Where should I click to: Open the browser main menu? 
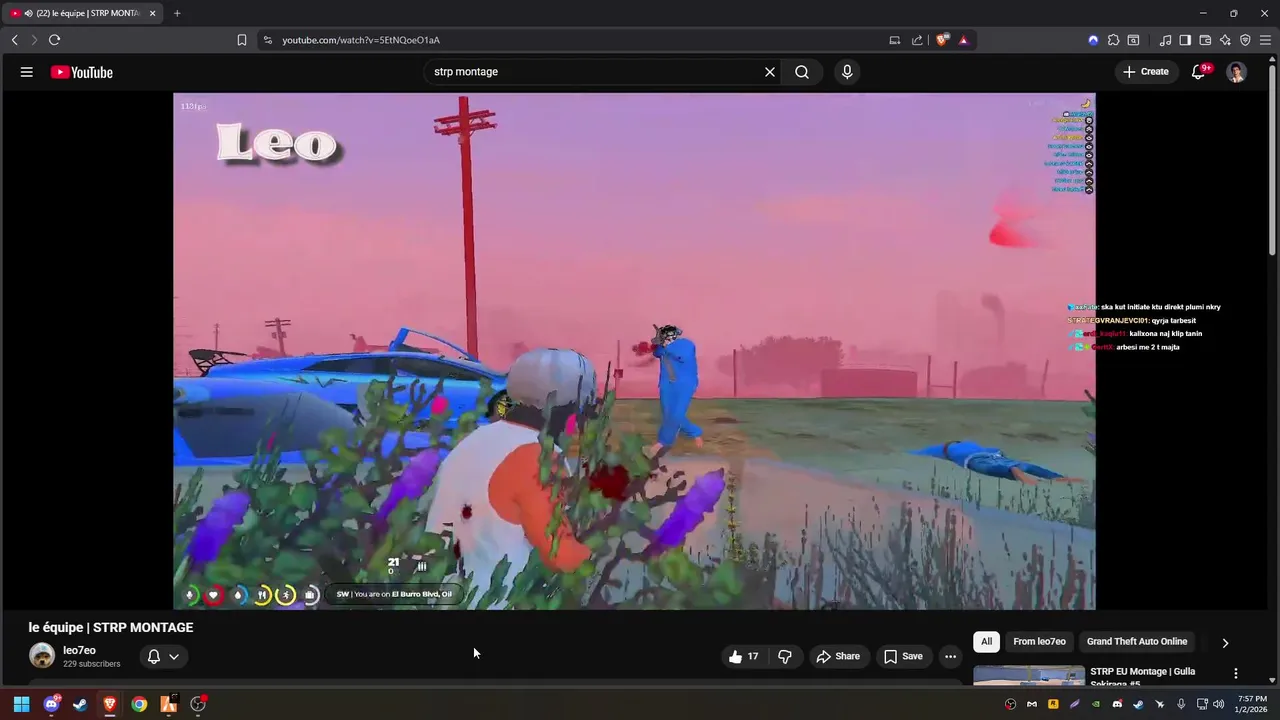pos(1266,40)
